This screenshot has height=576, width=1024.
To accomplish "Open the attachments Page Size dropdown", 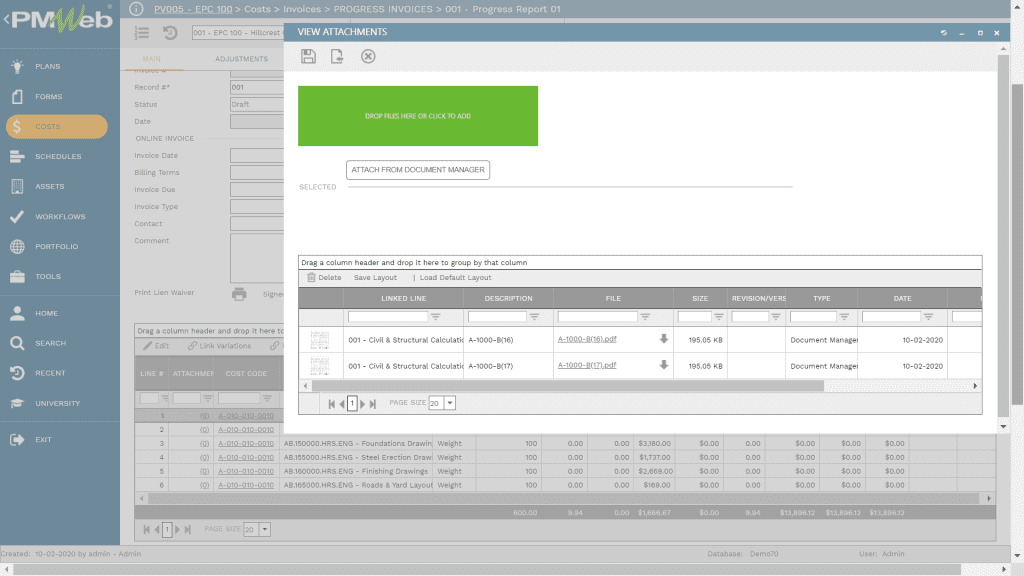I will point(450,403).
